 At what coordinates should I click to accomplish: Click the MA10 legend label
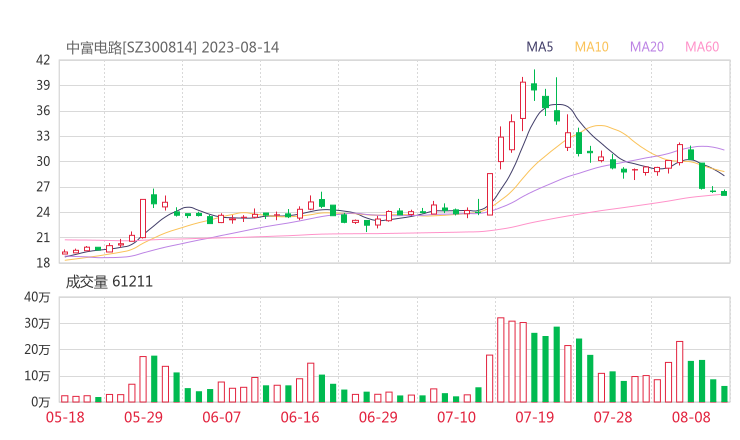point(591,47)
